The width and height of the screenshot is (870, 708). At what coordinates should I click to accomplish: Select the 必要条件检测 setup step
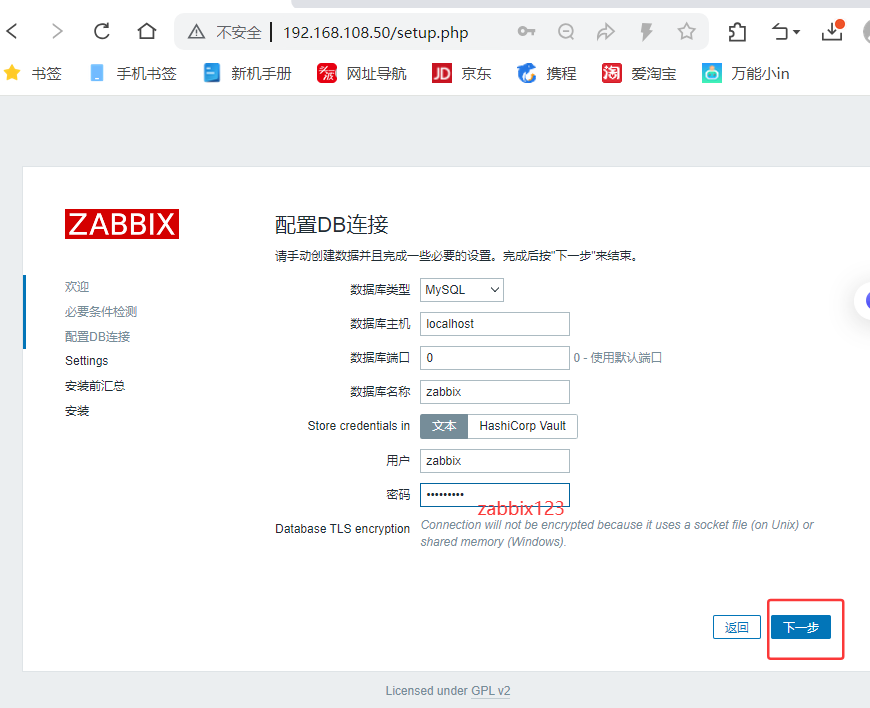100,312
